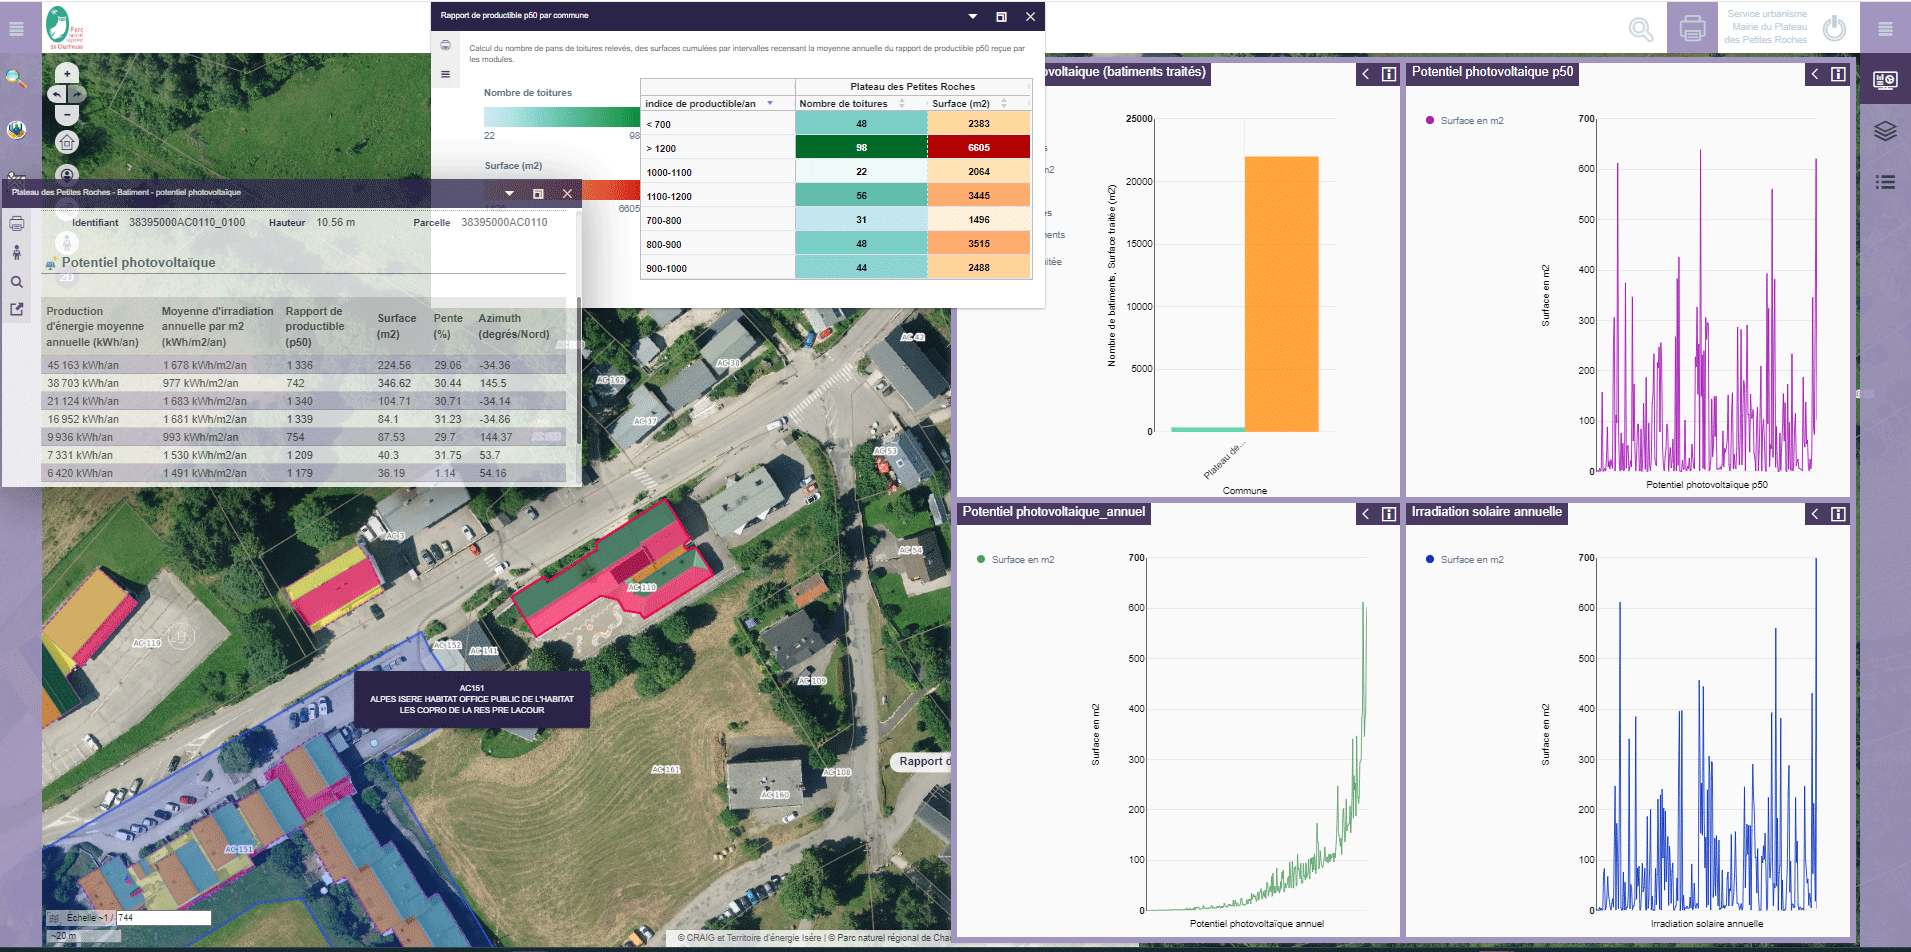
Task: Zoom in on the map with plus button
Action: tap(67, 73)
